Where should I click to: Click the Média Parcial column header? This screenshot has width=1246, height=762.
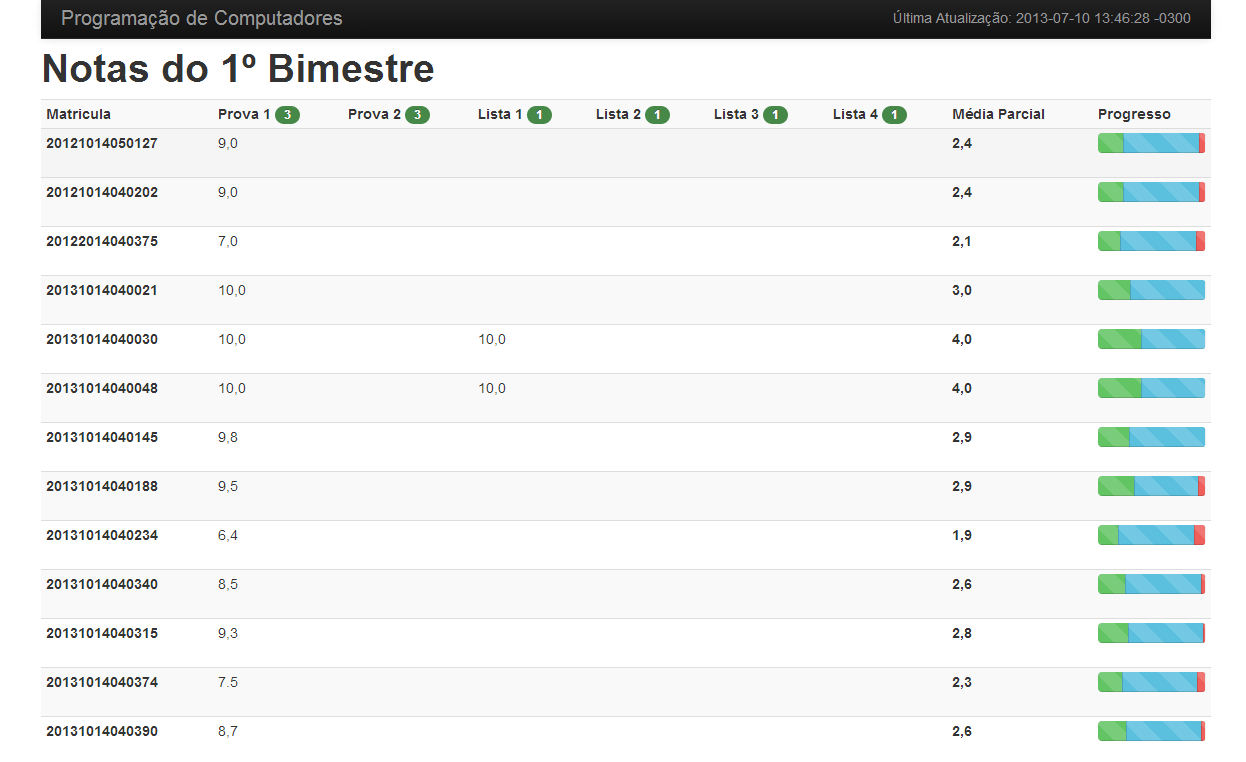pos(998,114)
